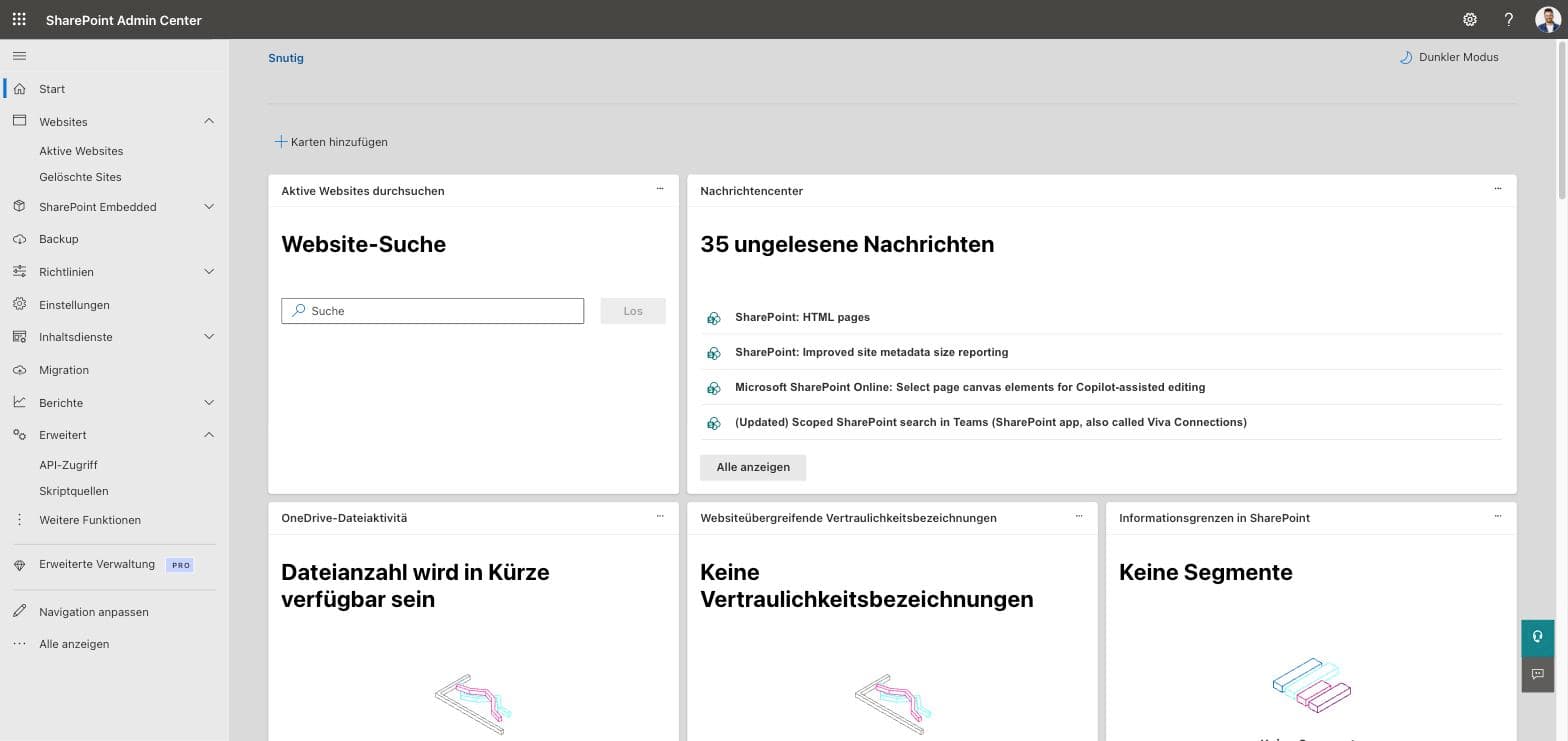
Task: Expand the Richtlinien chevron
Action: 209,271
